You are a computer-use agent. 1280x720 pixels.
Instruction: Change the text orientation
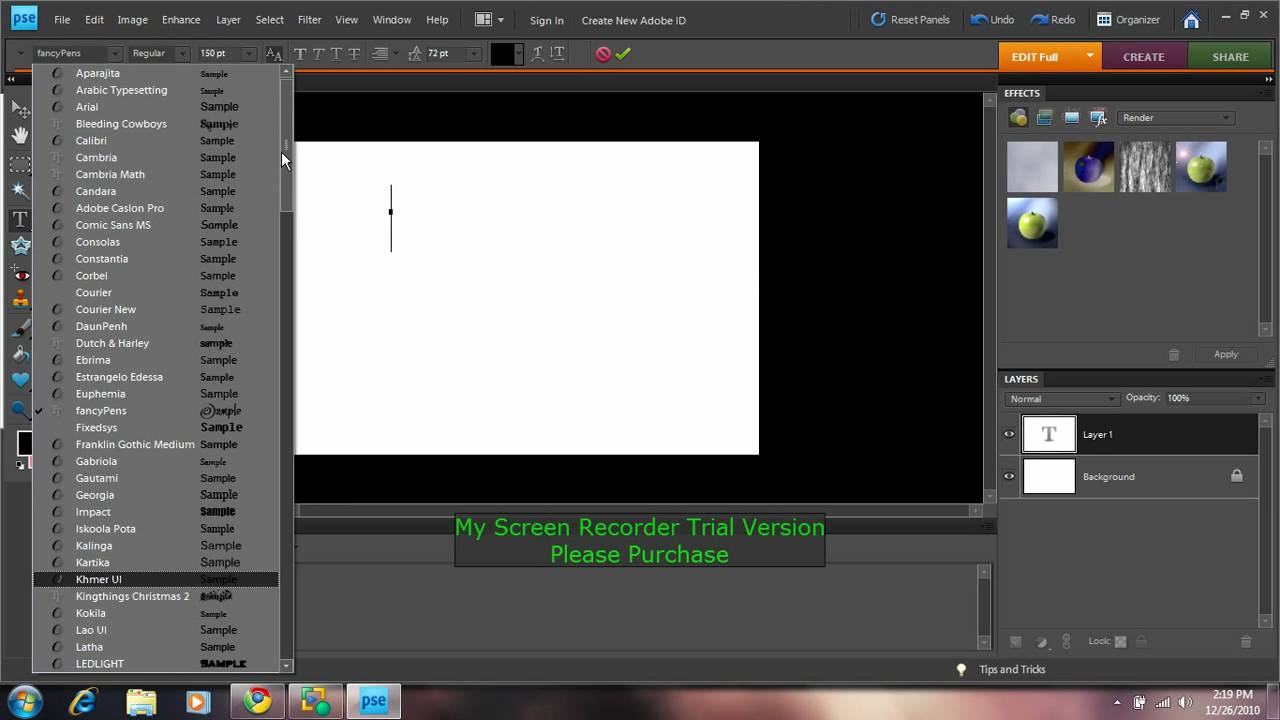(x=557, y=54)
